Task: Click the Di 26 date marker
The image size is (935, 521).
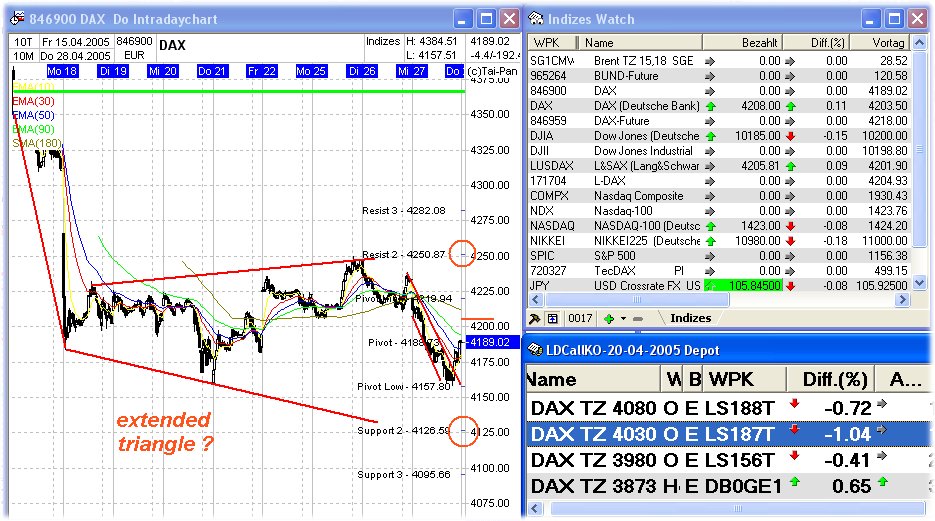Action: pos(361,71)
